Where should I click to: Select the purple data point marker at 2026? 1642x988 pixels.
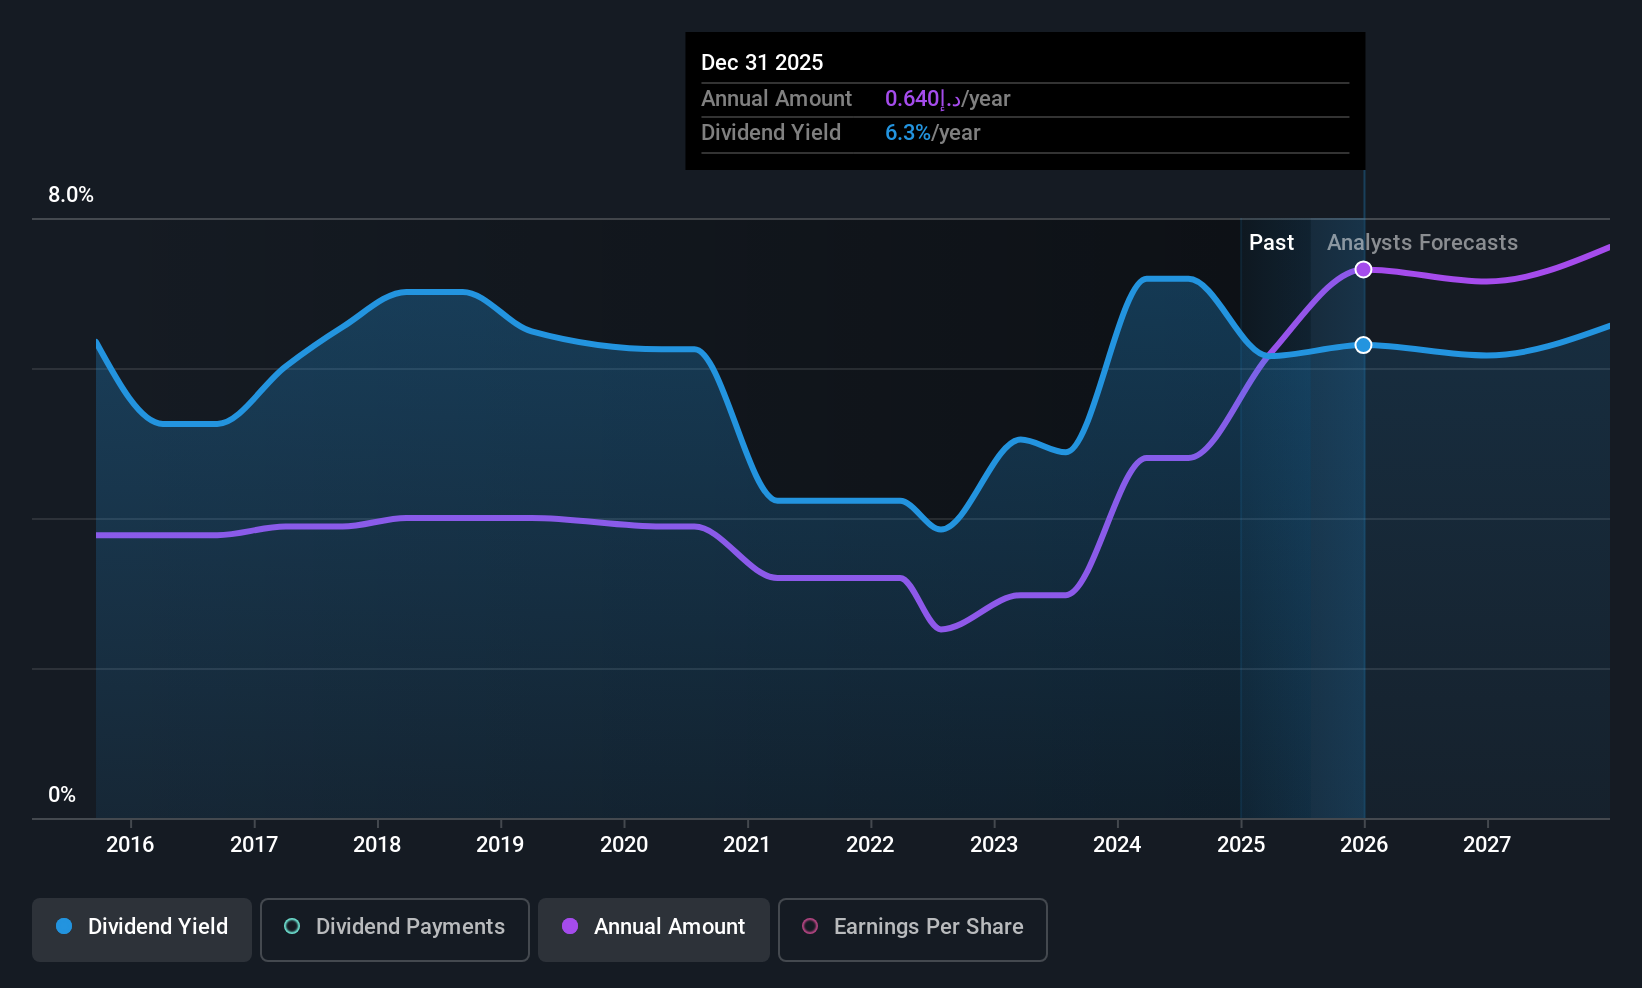(1363, 269)
